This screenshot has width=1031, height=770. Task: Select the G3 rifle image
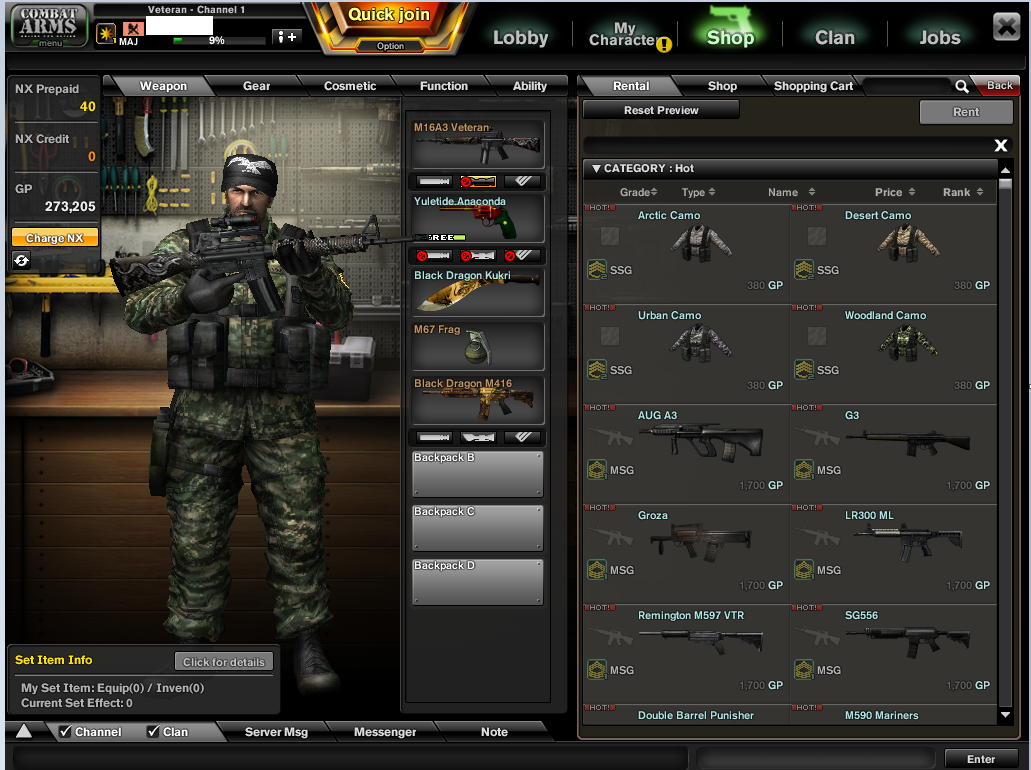908,442
